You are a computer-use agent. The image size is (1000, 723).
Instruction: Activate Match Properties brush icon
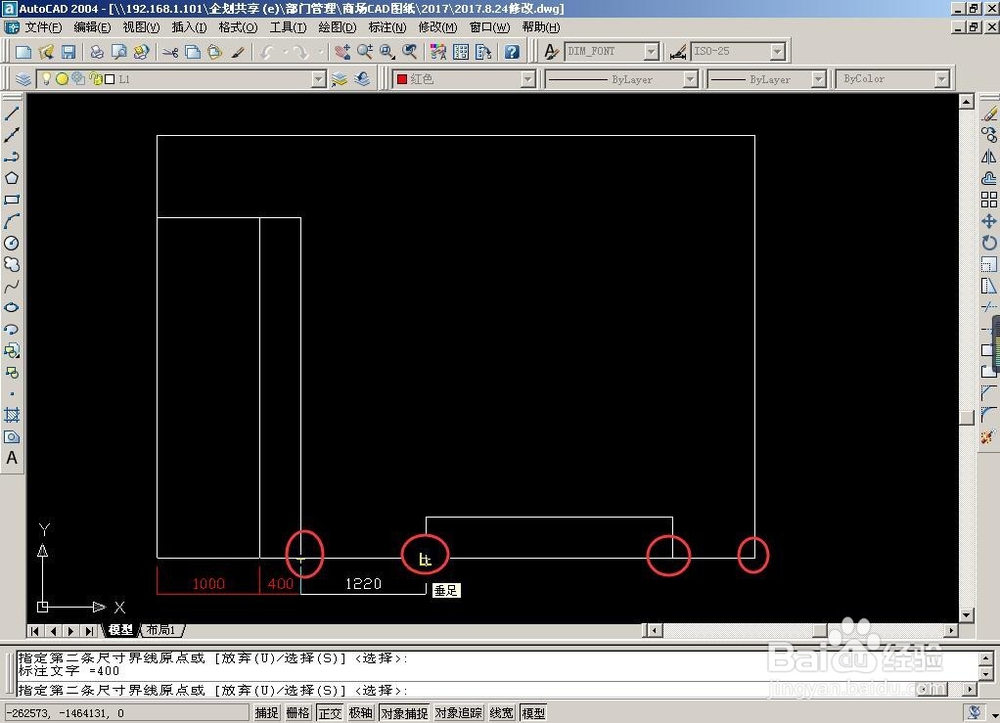(238, 52)
